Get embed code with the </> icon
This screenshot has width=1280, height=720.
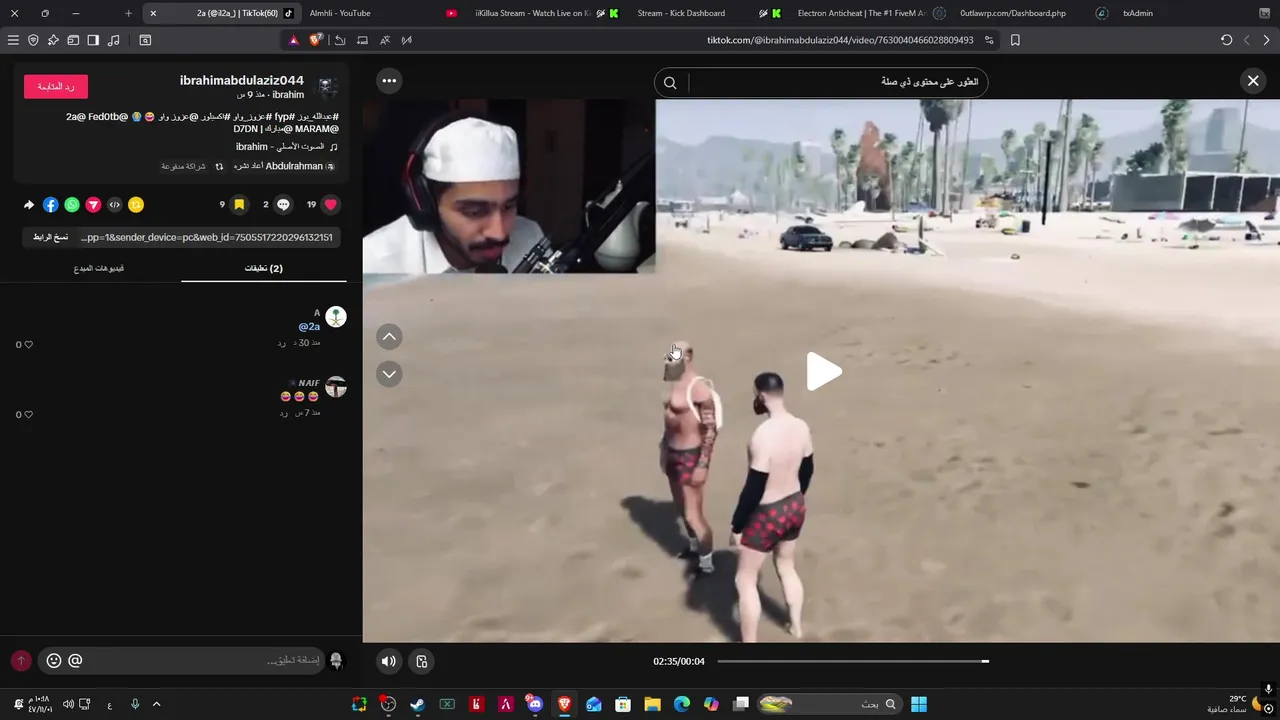114,204
